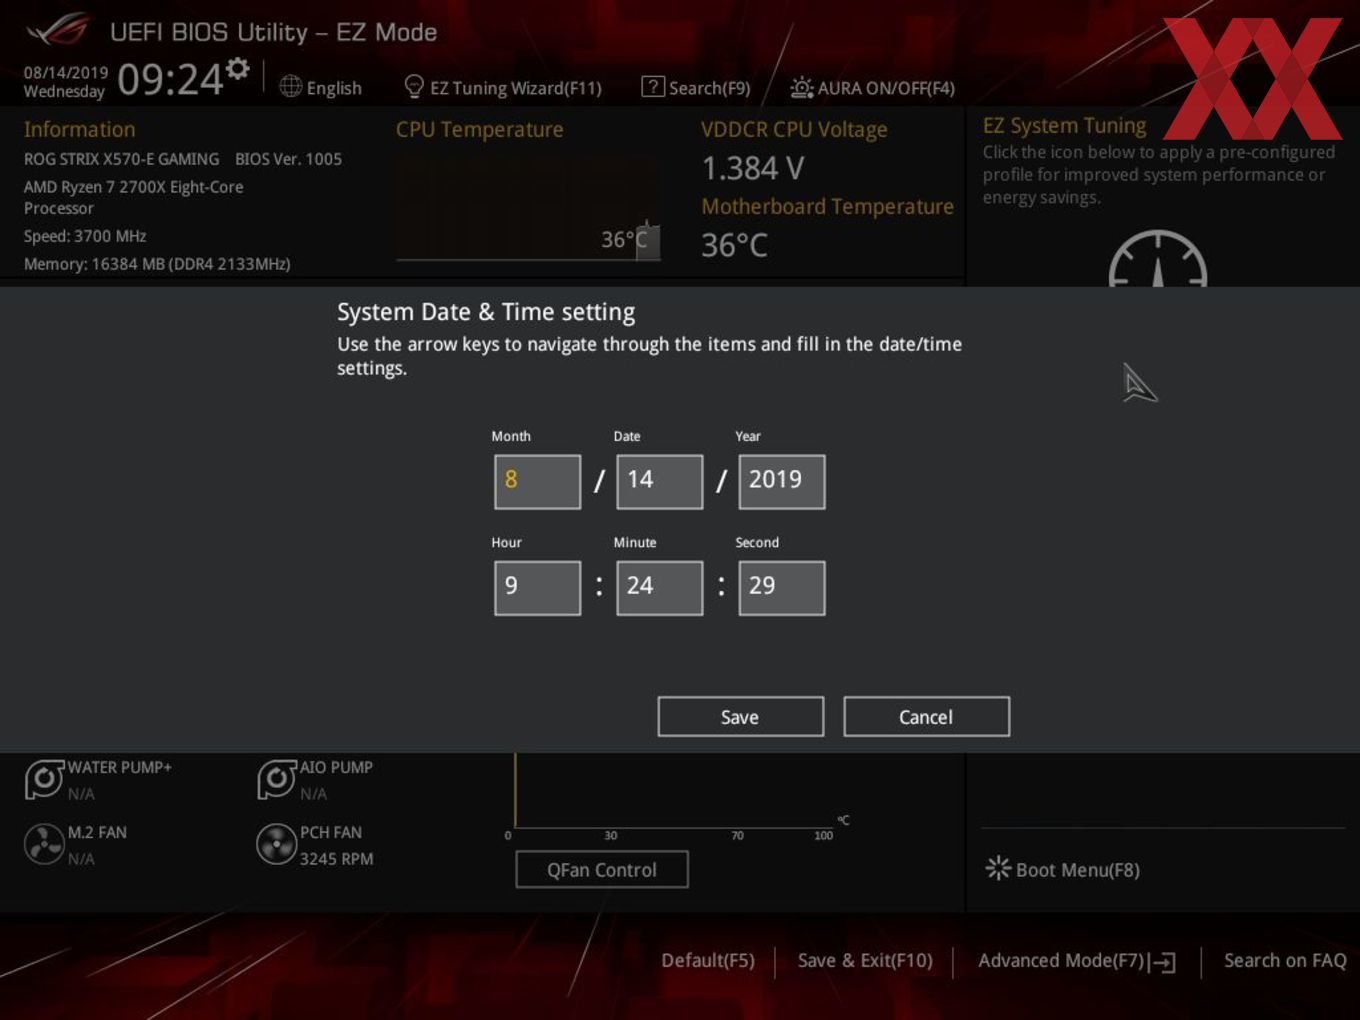Screen dimensions: 1360x1020
Task: Switch to Advanced Mode(F7)
Action: [1061, 961]
